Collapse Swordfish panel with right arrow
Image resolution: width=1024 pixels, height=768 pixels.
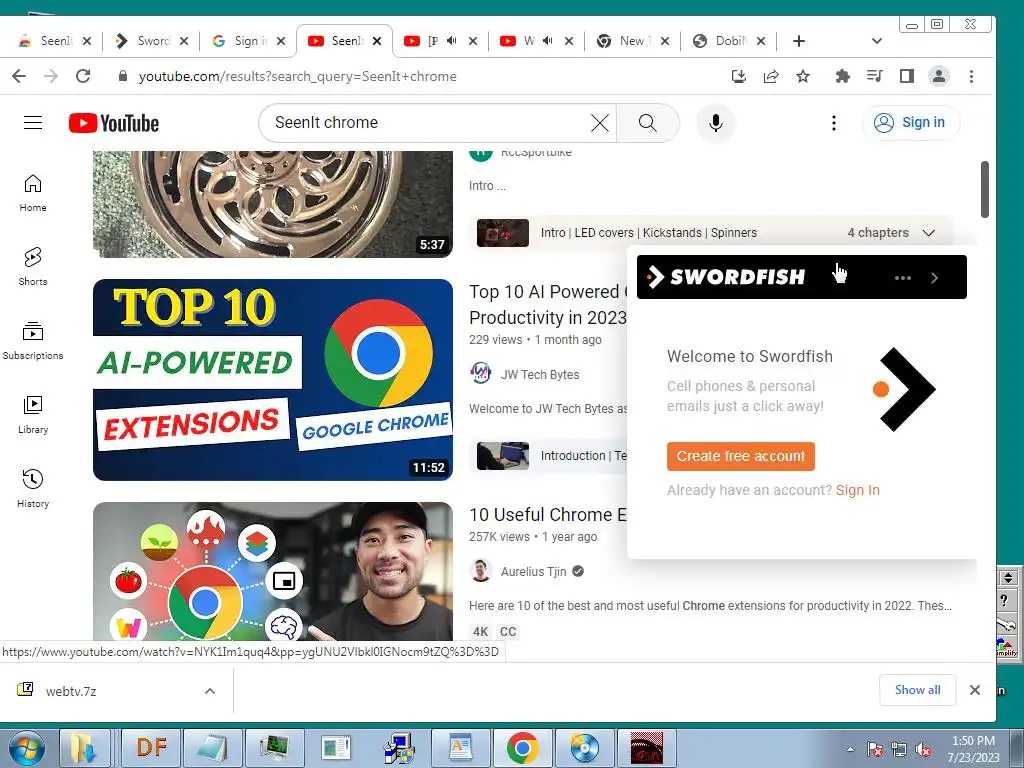click(x=935, y=278)
